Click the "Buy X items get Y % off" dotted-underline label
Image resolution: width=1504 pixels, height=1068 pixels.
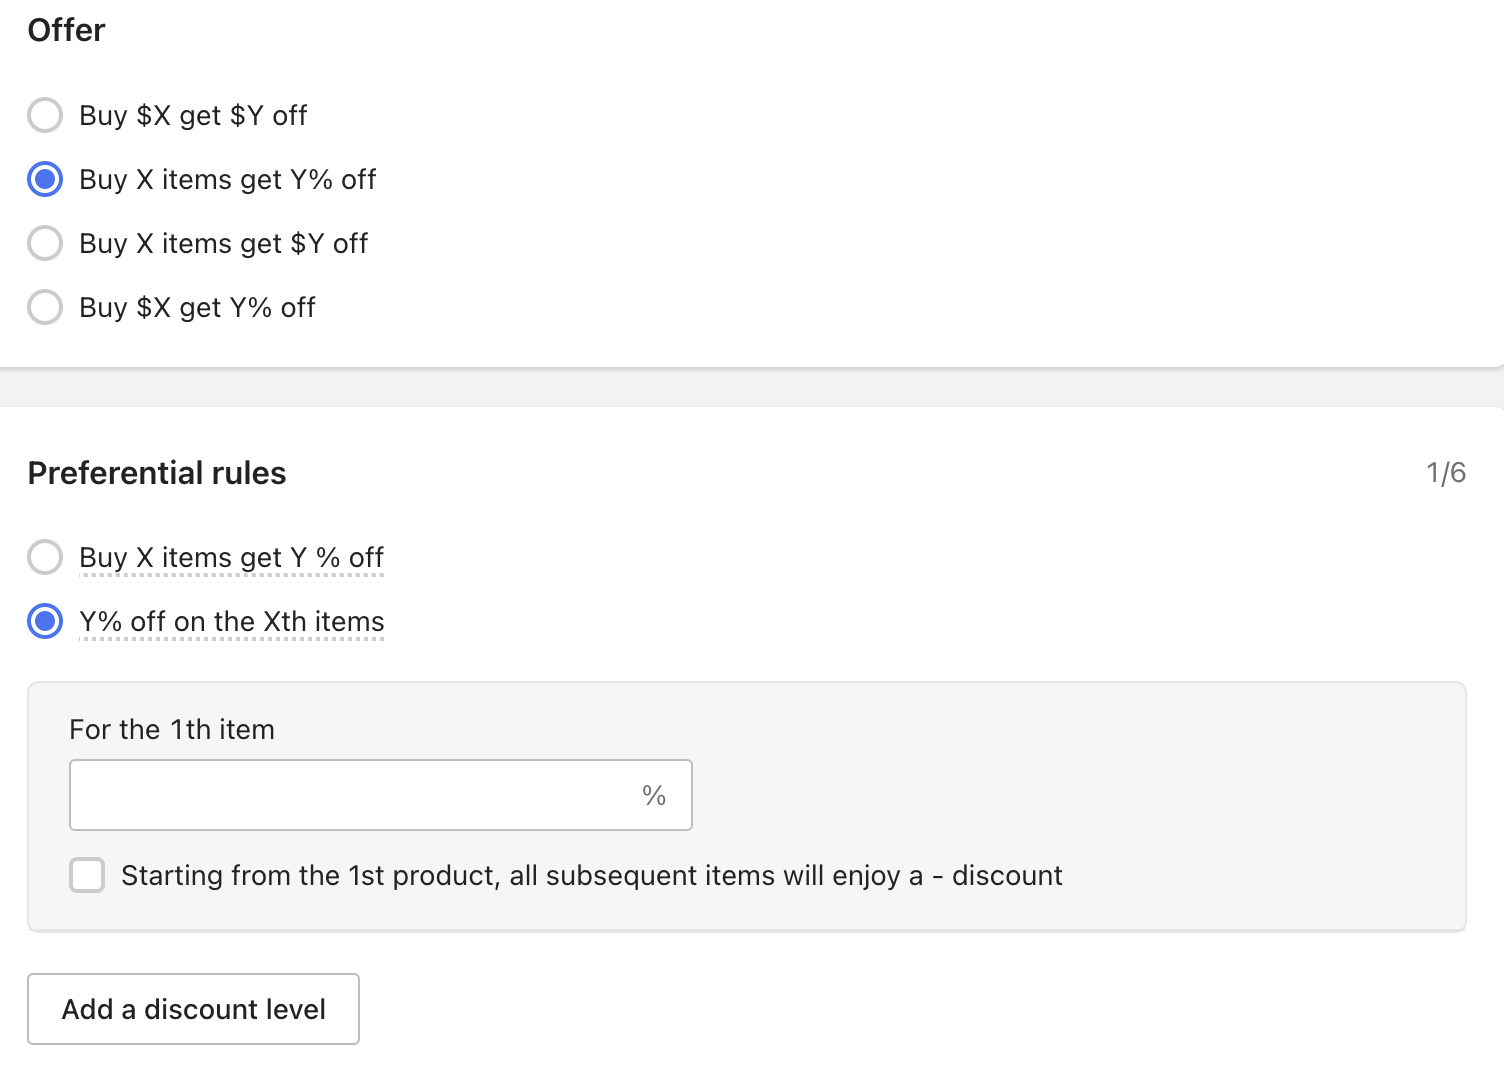[231, 557]
